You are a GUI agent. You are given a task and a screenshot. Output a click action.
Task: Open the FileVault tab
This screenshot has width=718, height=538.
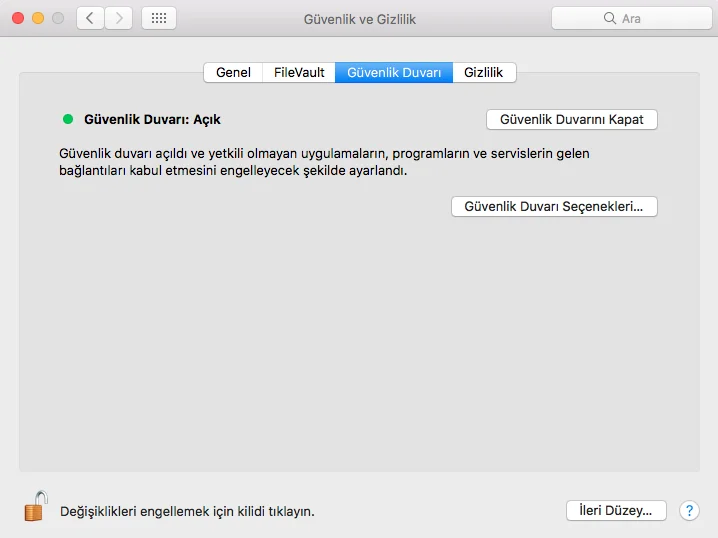click(x=299, y=73)
